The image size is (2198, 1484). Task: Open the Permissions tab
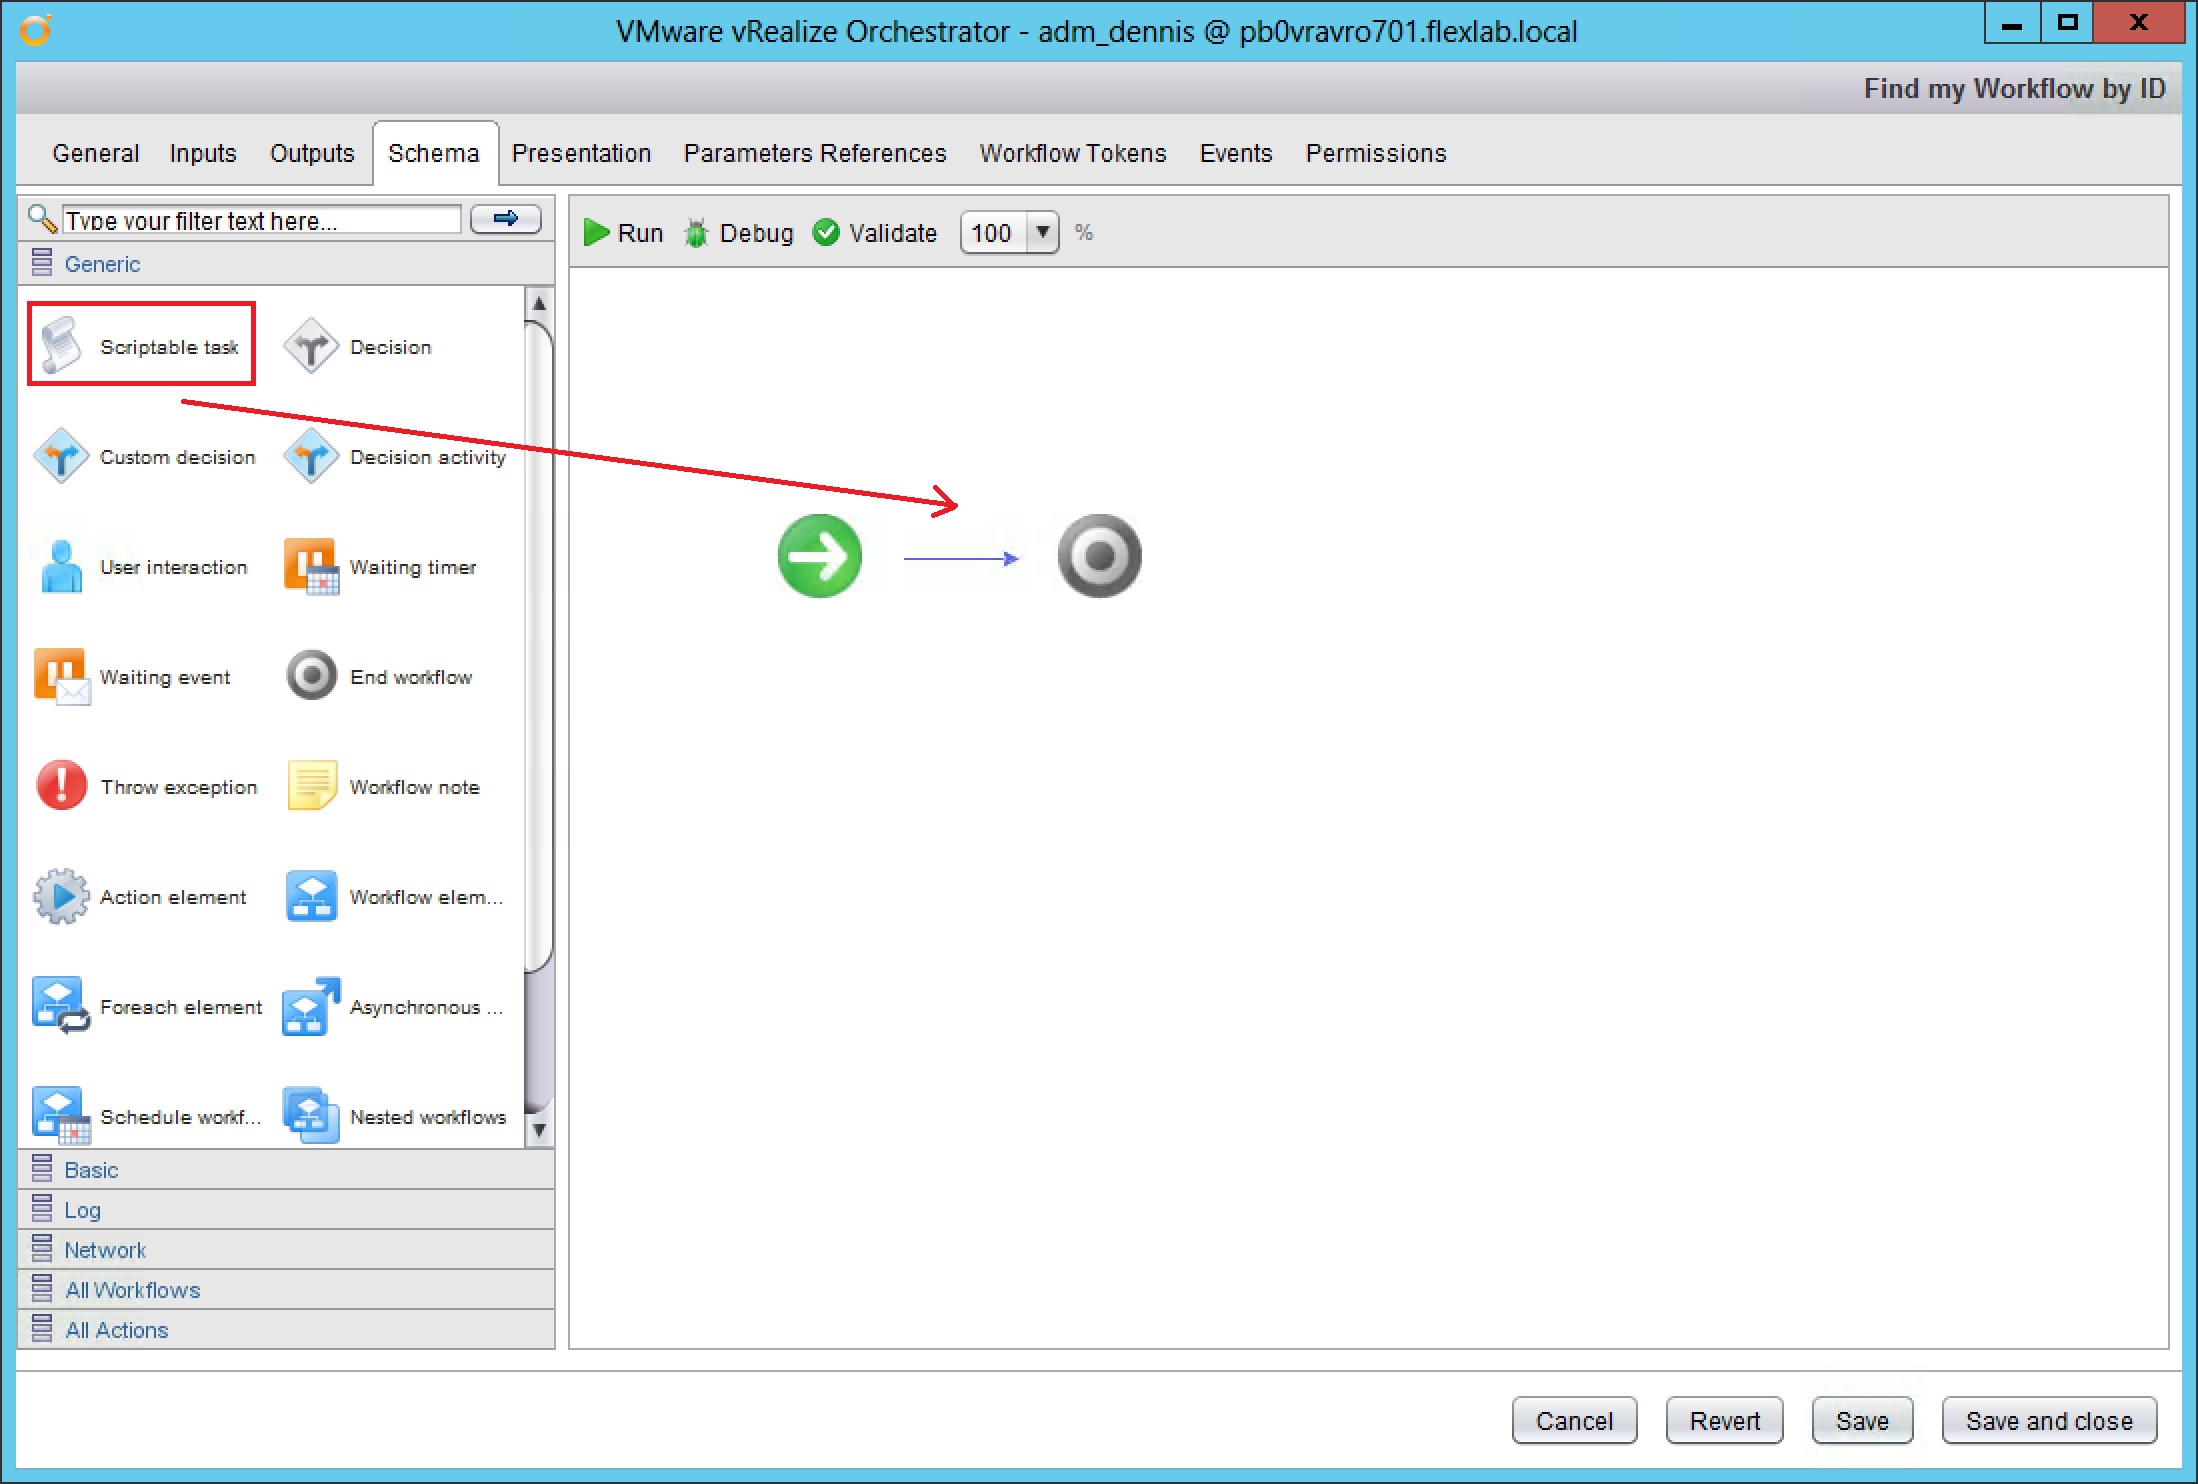(1376, 153)
